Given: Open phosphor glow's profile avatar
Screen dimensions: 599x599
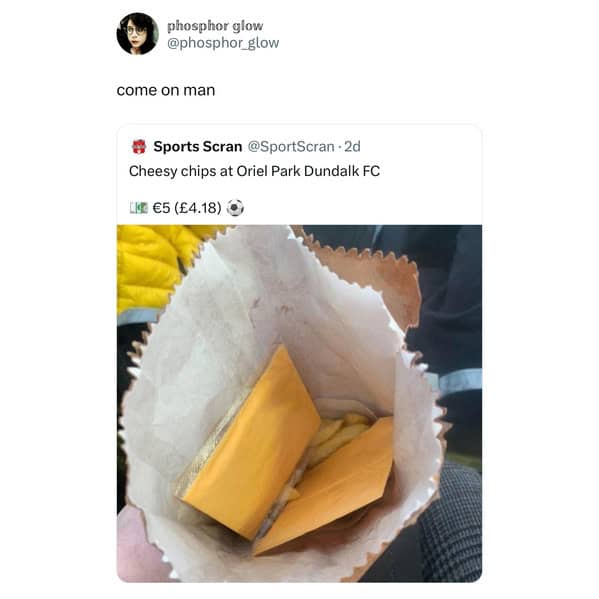Looking at the screenshot, I should click(137, 34).
